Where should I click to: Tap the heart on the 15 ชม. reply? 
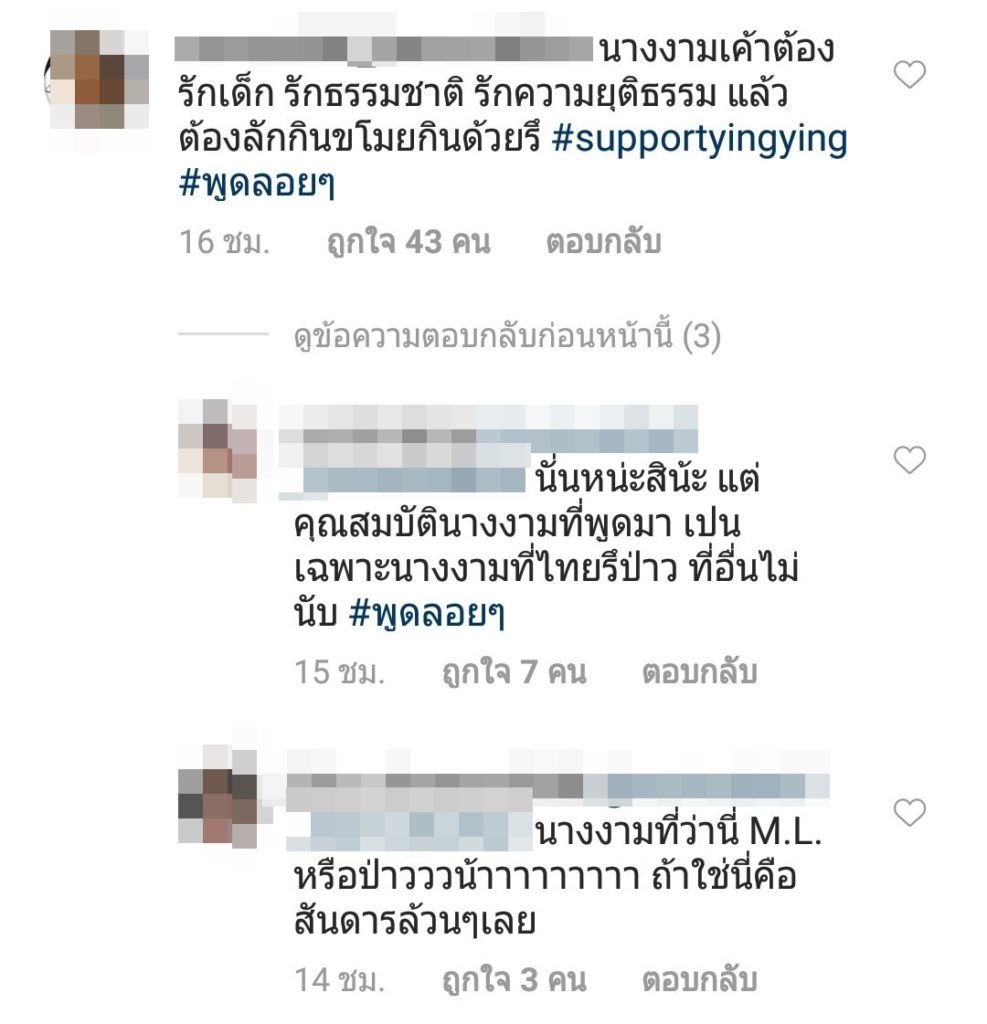click(x=909, y=460)
